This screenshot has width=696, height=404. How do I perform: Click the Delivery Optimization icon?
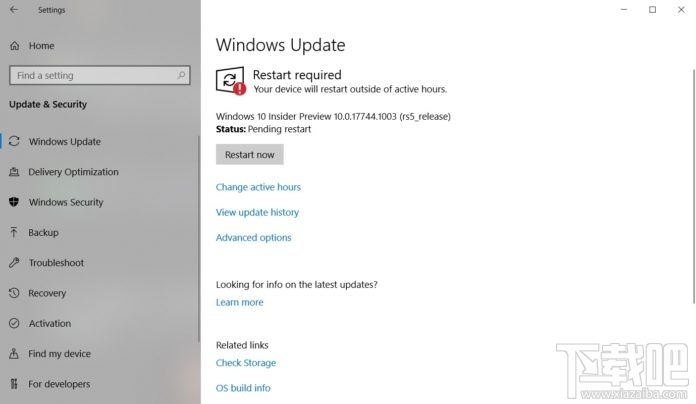(x=14, y=172)
